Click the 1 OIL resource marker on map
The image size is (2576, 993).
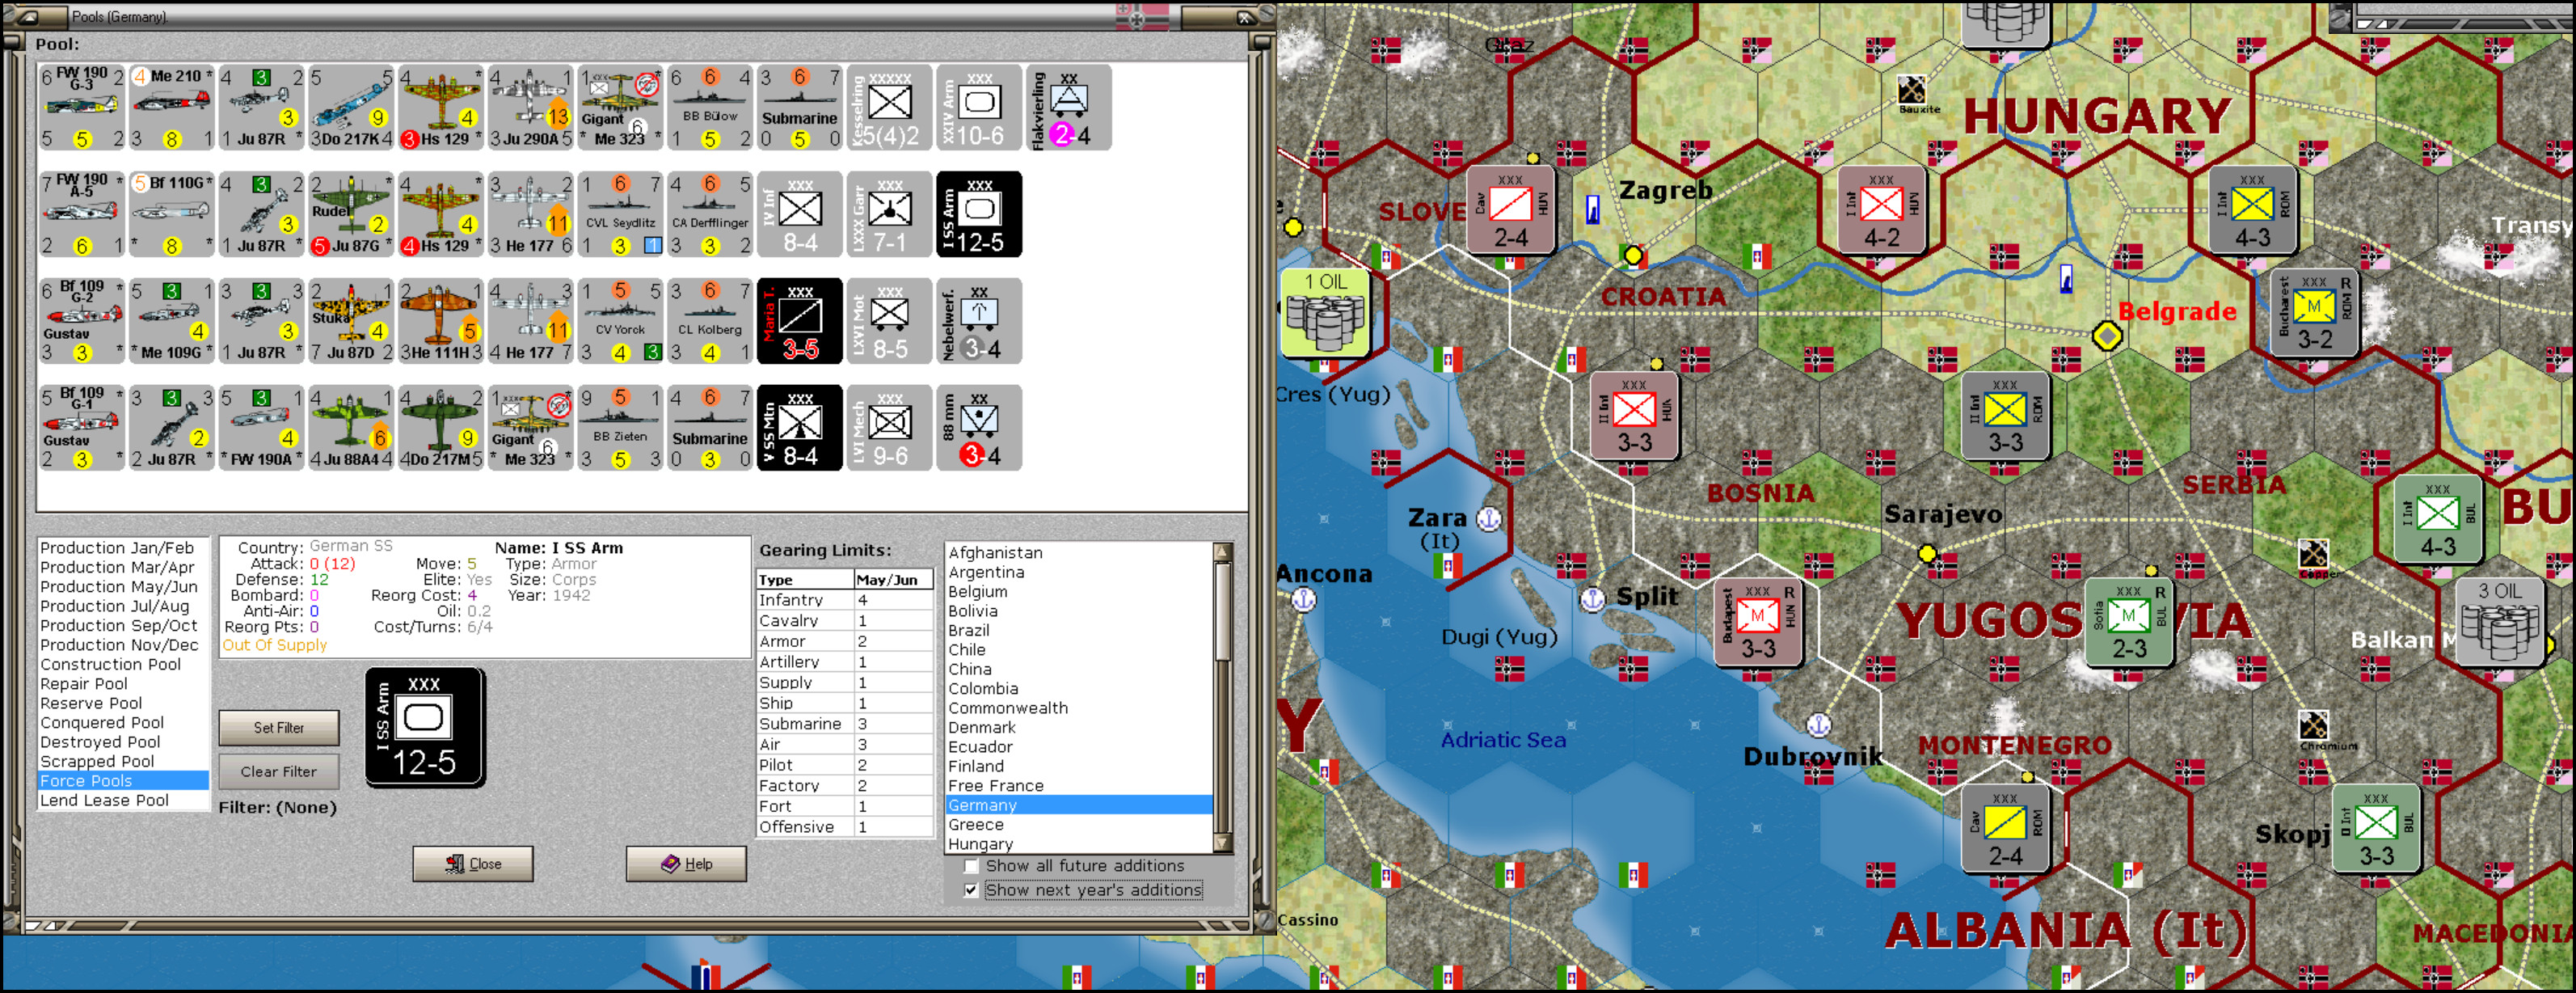[1326, 312]
